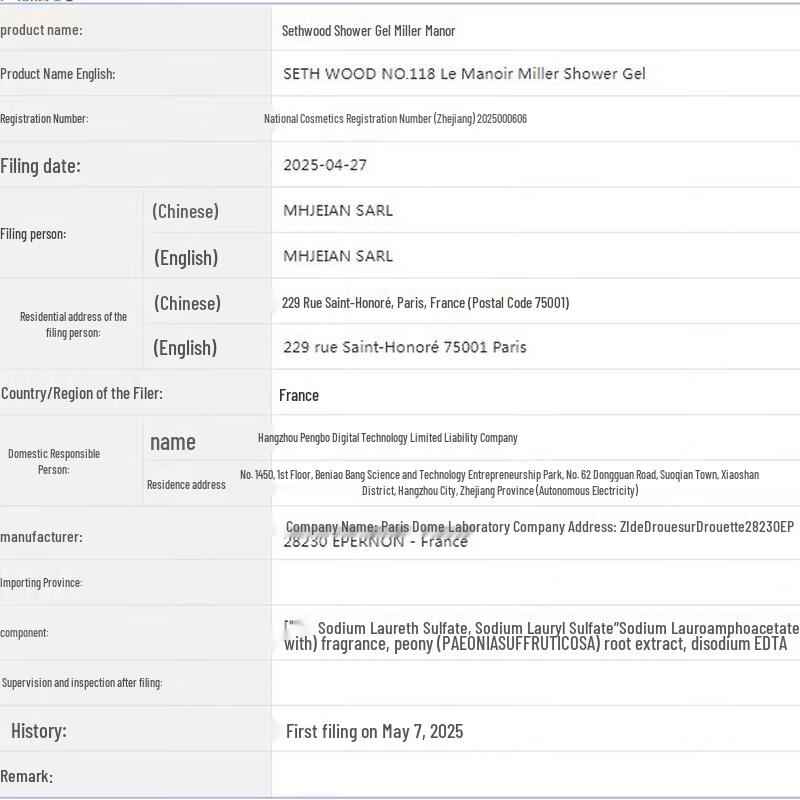The height and width of the screenshot is (800, 800).
Task: Click the 'name' sub-label
Action: point(172,442)
